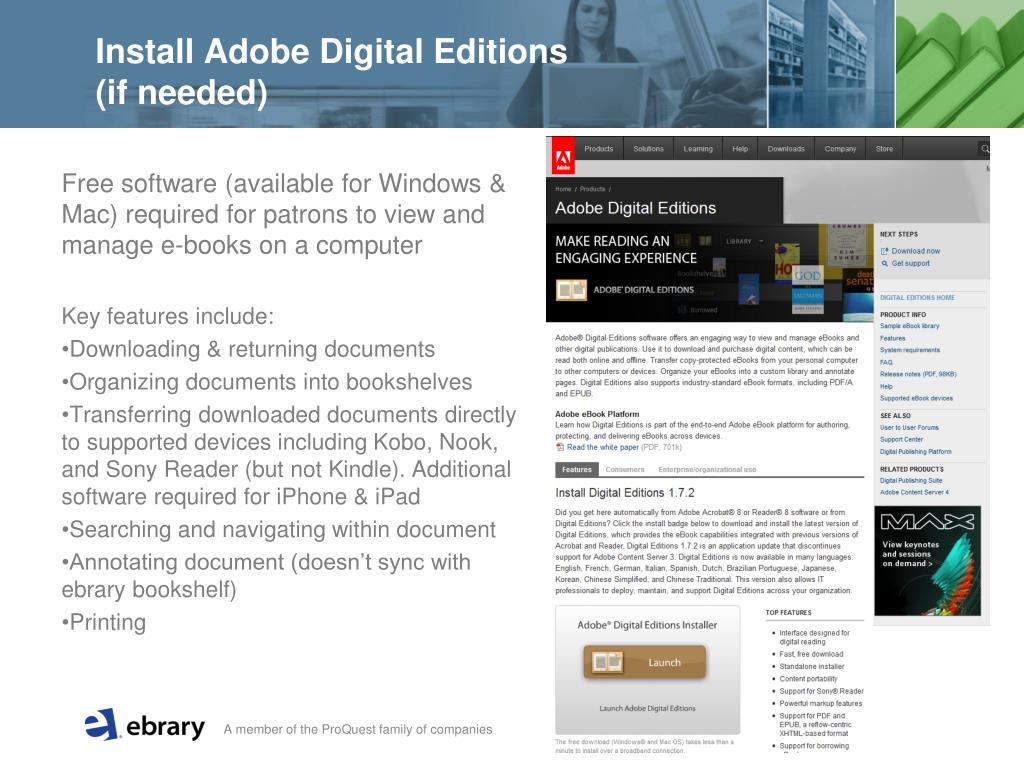This screenshot has height=768, width=1024.
Task: Click the book icon on the Launch button
Action: click(x=607, y=663)
